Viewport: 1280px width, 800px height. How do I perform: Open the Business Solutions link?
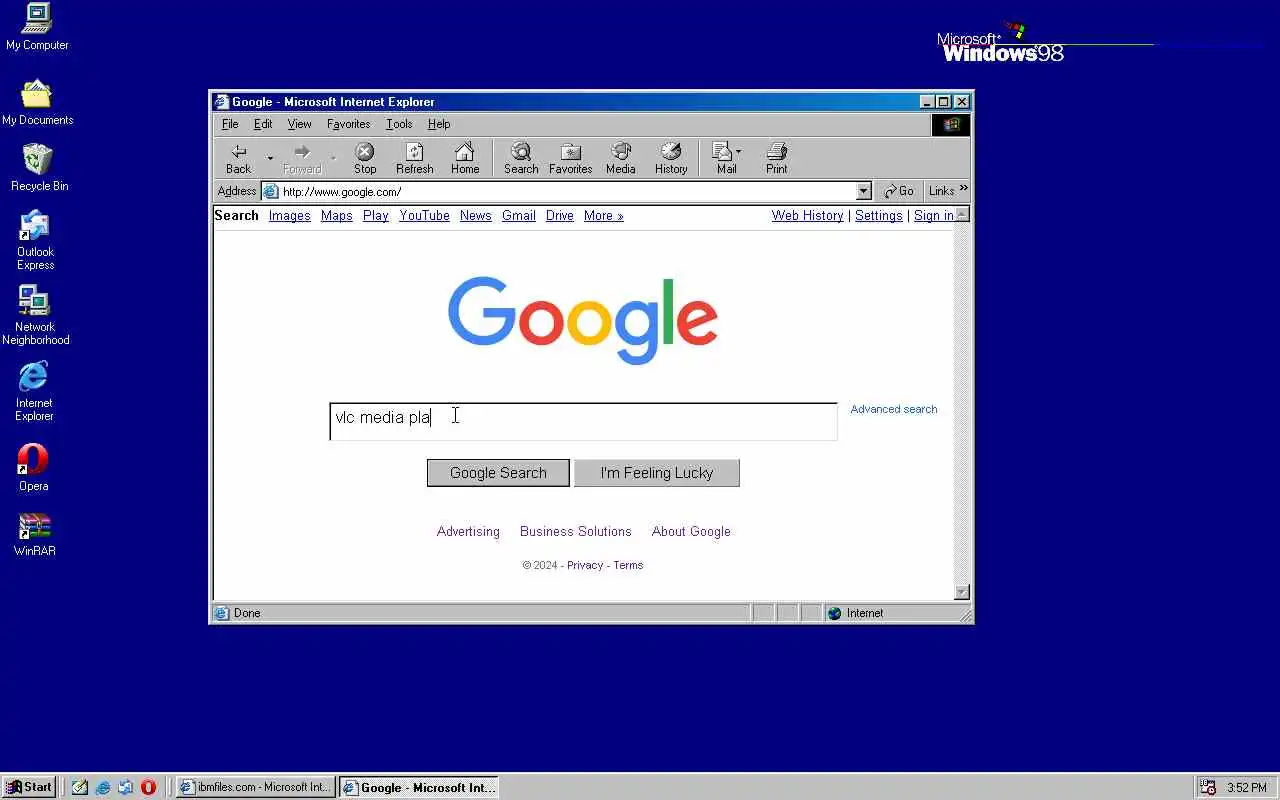click(x=575, y=531)
